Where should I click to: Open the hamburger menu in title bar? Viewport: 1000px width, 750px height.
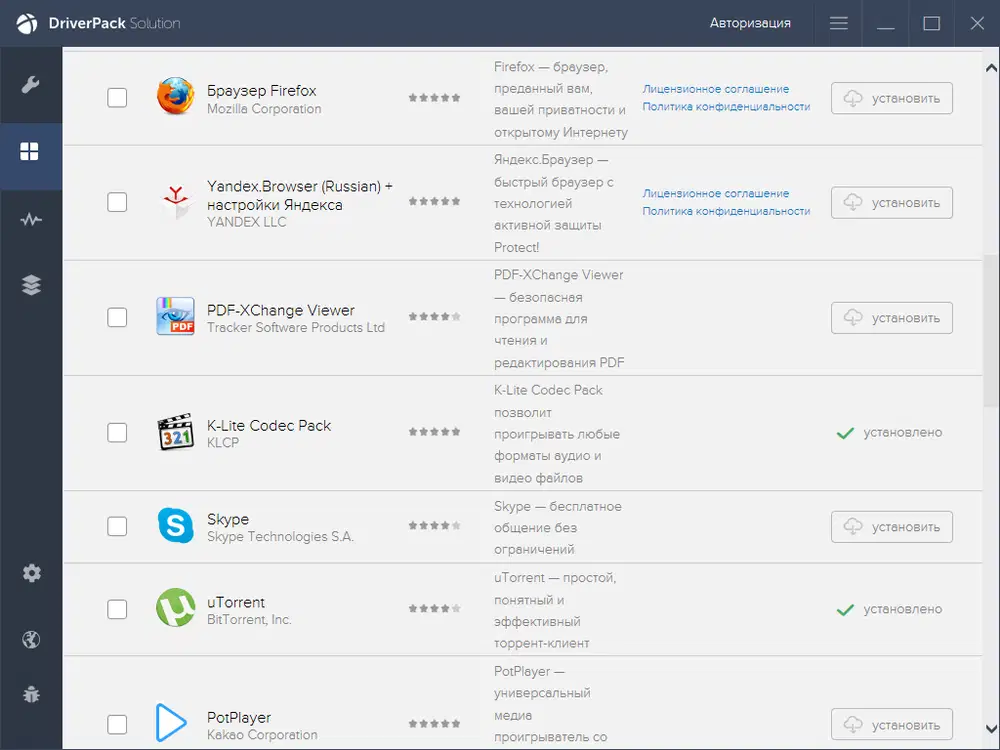point(839,23)
